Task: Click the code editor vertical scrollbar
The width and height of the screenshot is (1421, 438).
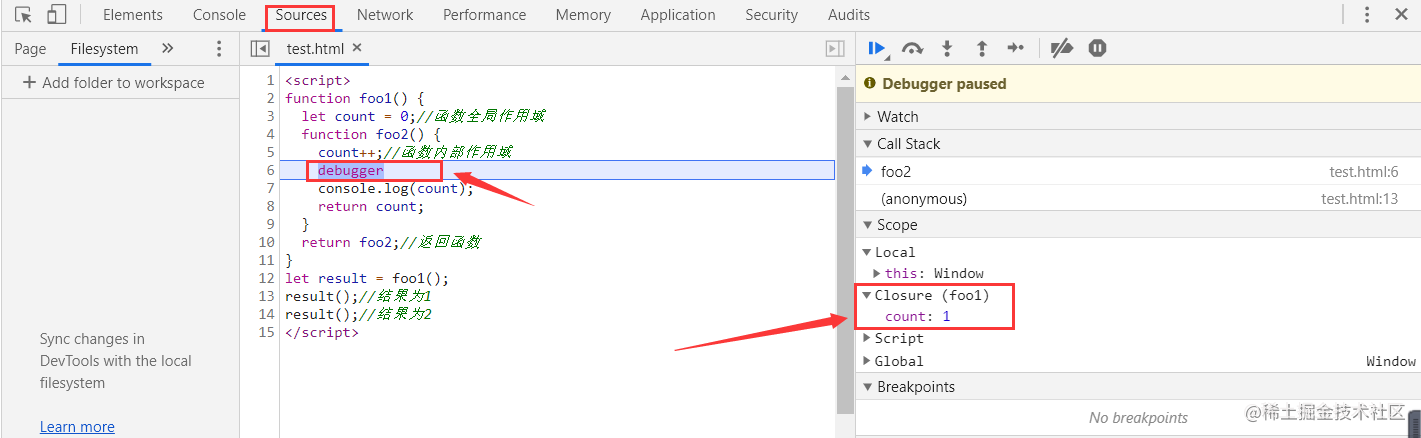Action: click(x=845, y=250)
